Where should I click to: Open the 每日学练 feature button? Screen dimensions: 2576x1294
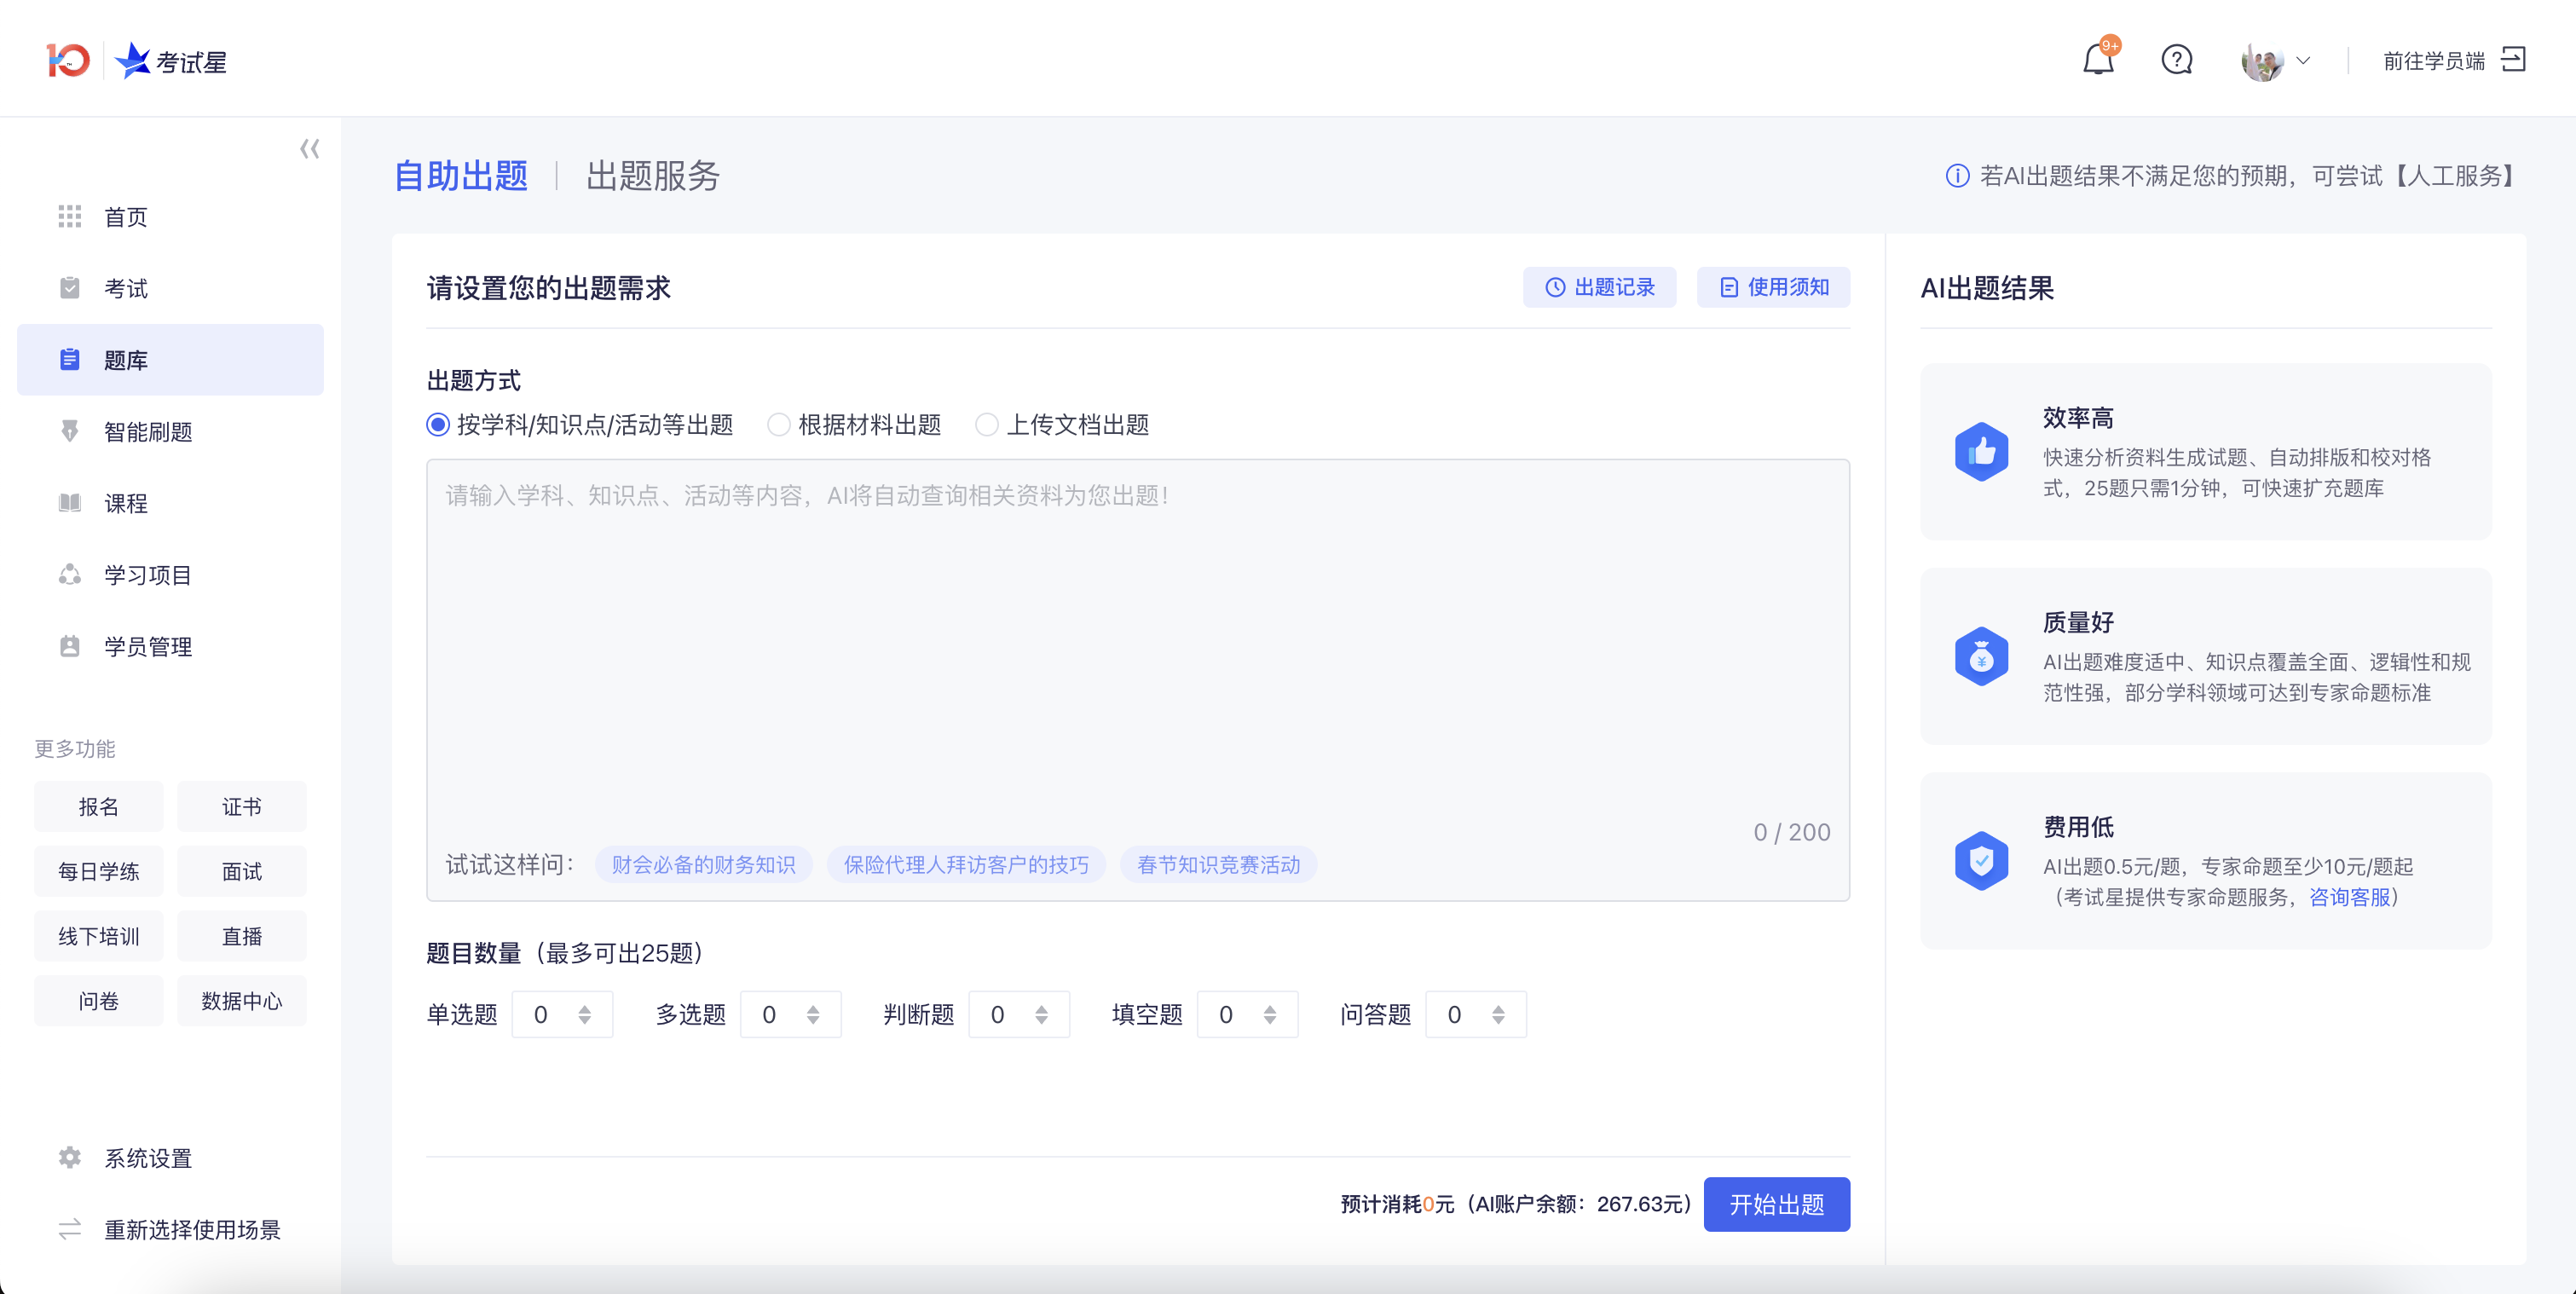point(98,871)
